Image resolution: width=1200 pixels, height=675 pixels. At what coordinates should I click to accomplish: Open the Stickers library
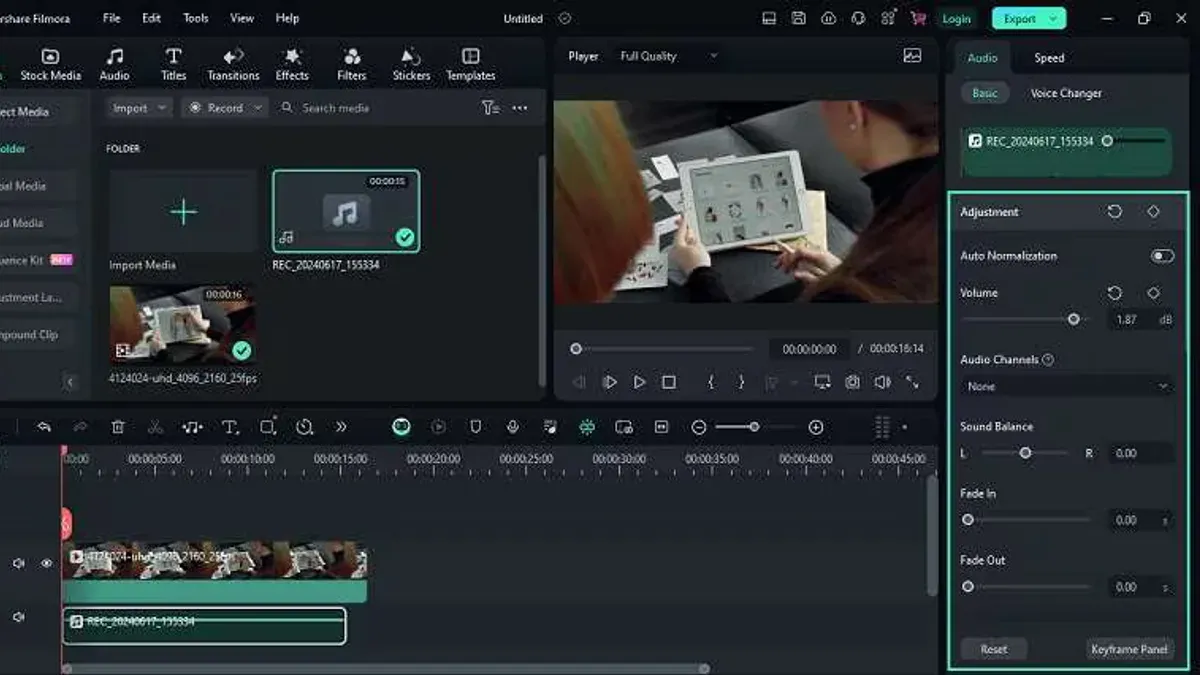coord(411,65)
